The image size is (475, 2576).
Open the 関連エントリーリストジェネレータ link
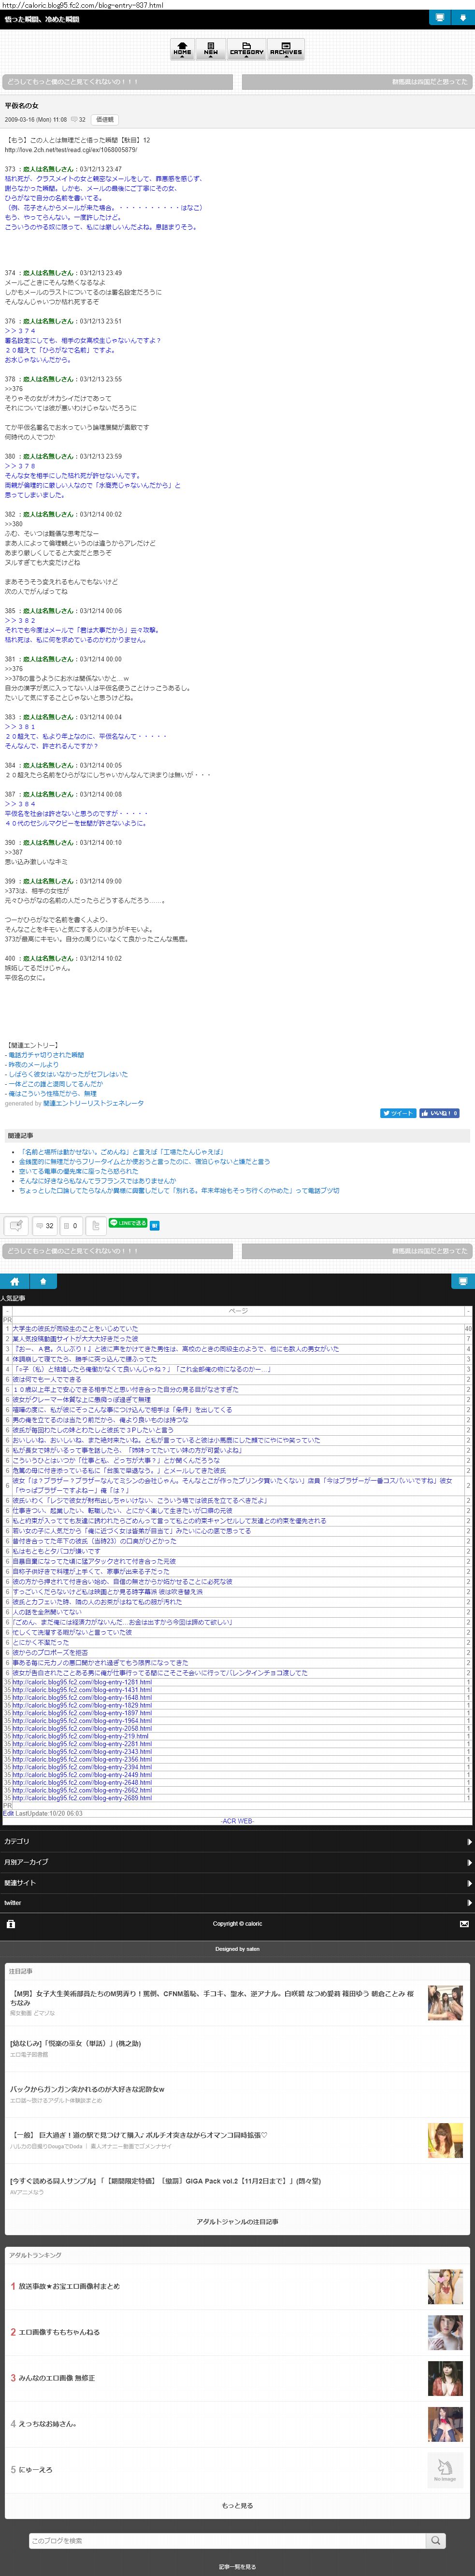click(x=93, y=1104)
